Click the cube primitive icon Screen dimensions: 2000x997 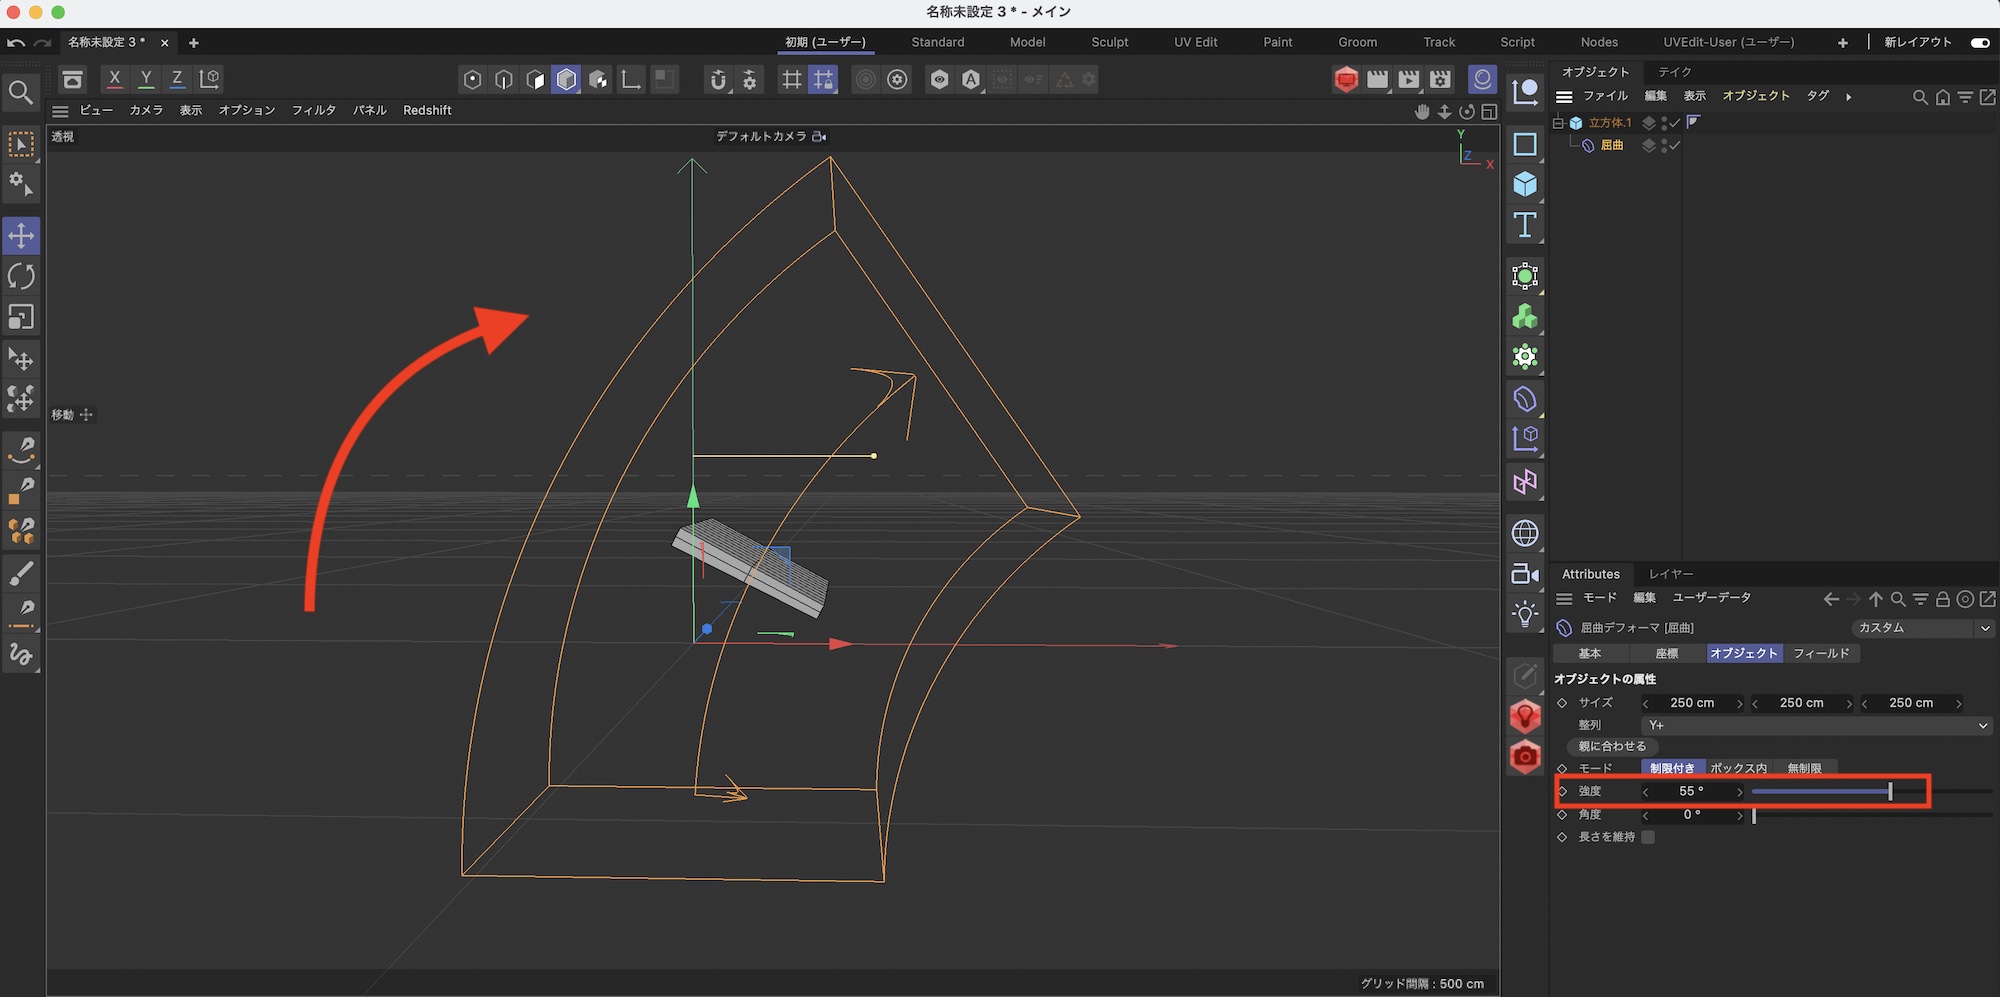[x=1524, y=184]
